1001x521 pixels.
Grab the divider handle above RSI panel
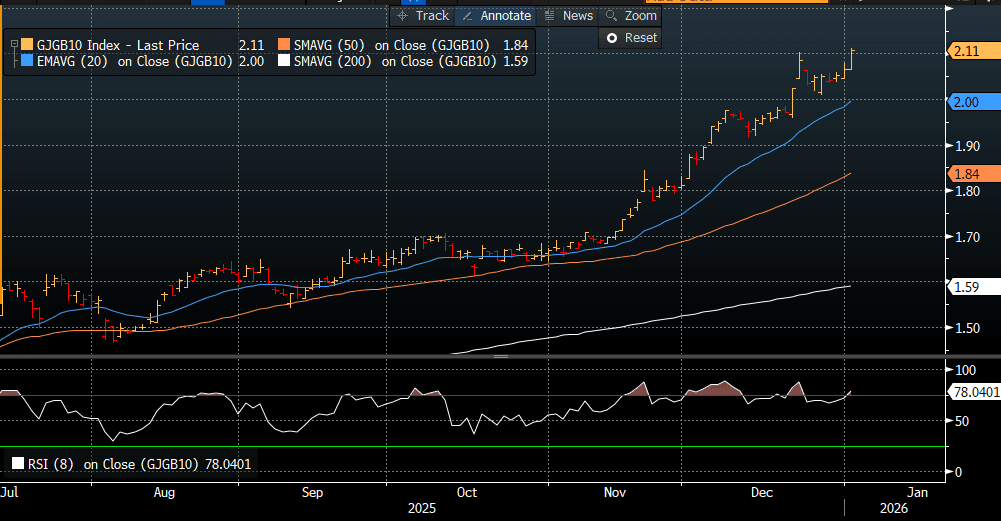tap(500, 356)
